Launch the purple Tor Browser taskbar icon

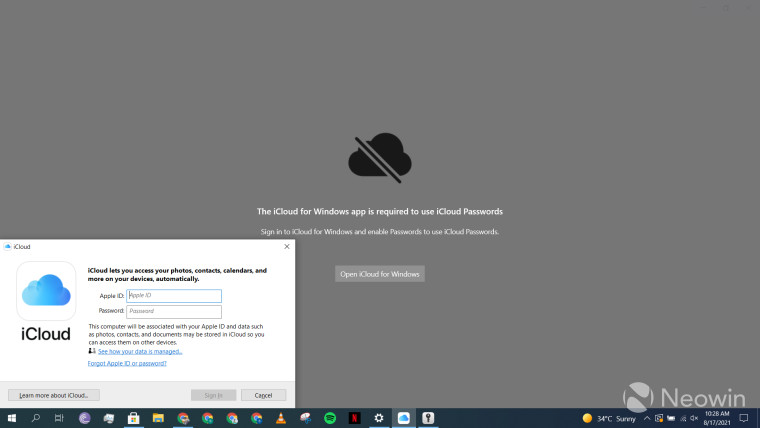click(84, 418)
